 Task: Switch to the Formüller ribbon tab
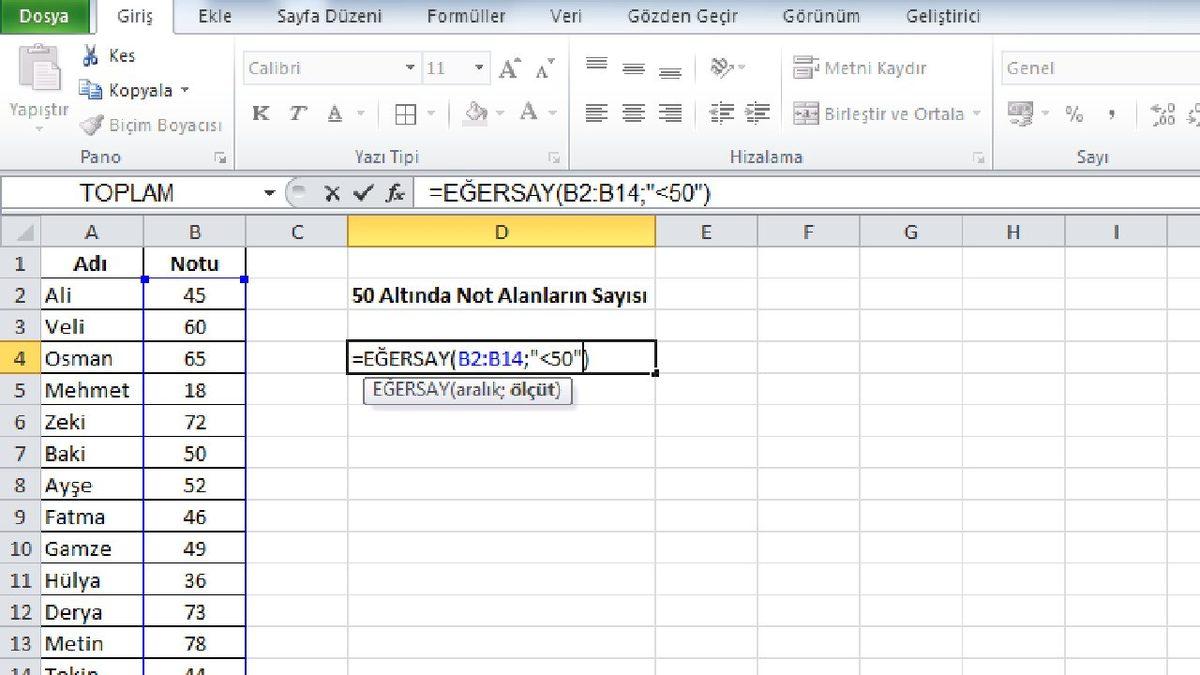click(466, 16)
